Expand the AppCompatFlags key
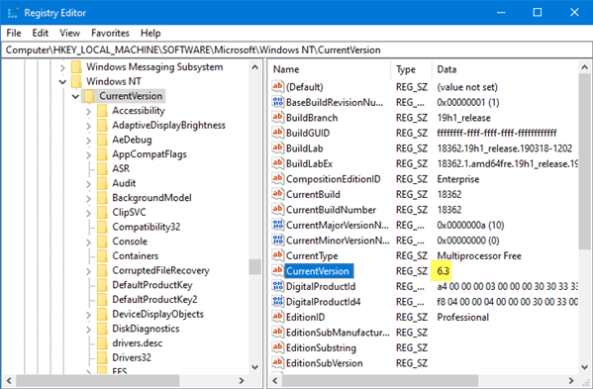 pyautogui.click(x=88, y=155)
